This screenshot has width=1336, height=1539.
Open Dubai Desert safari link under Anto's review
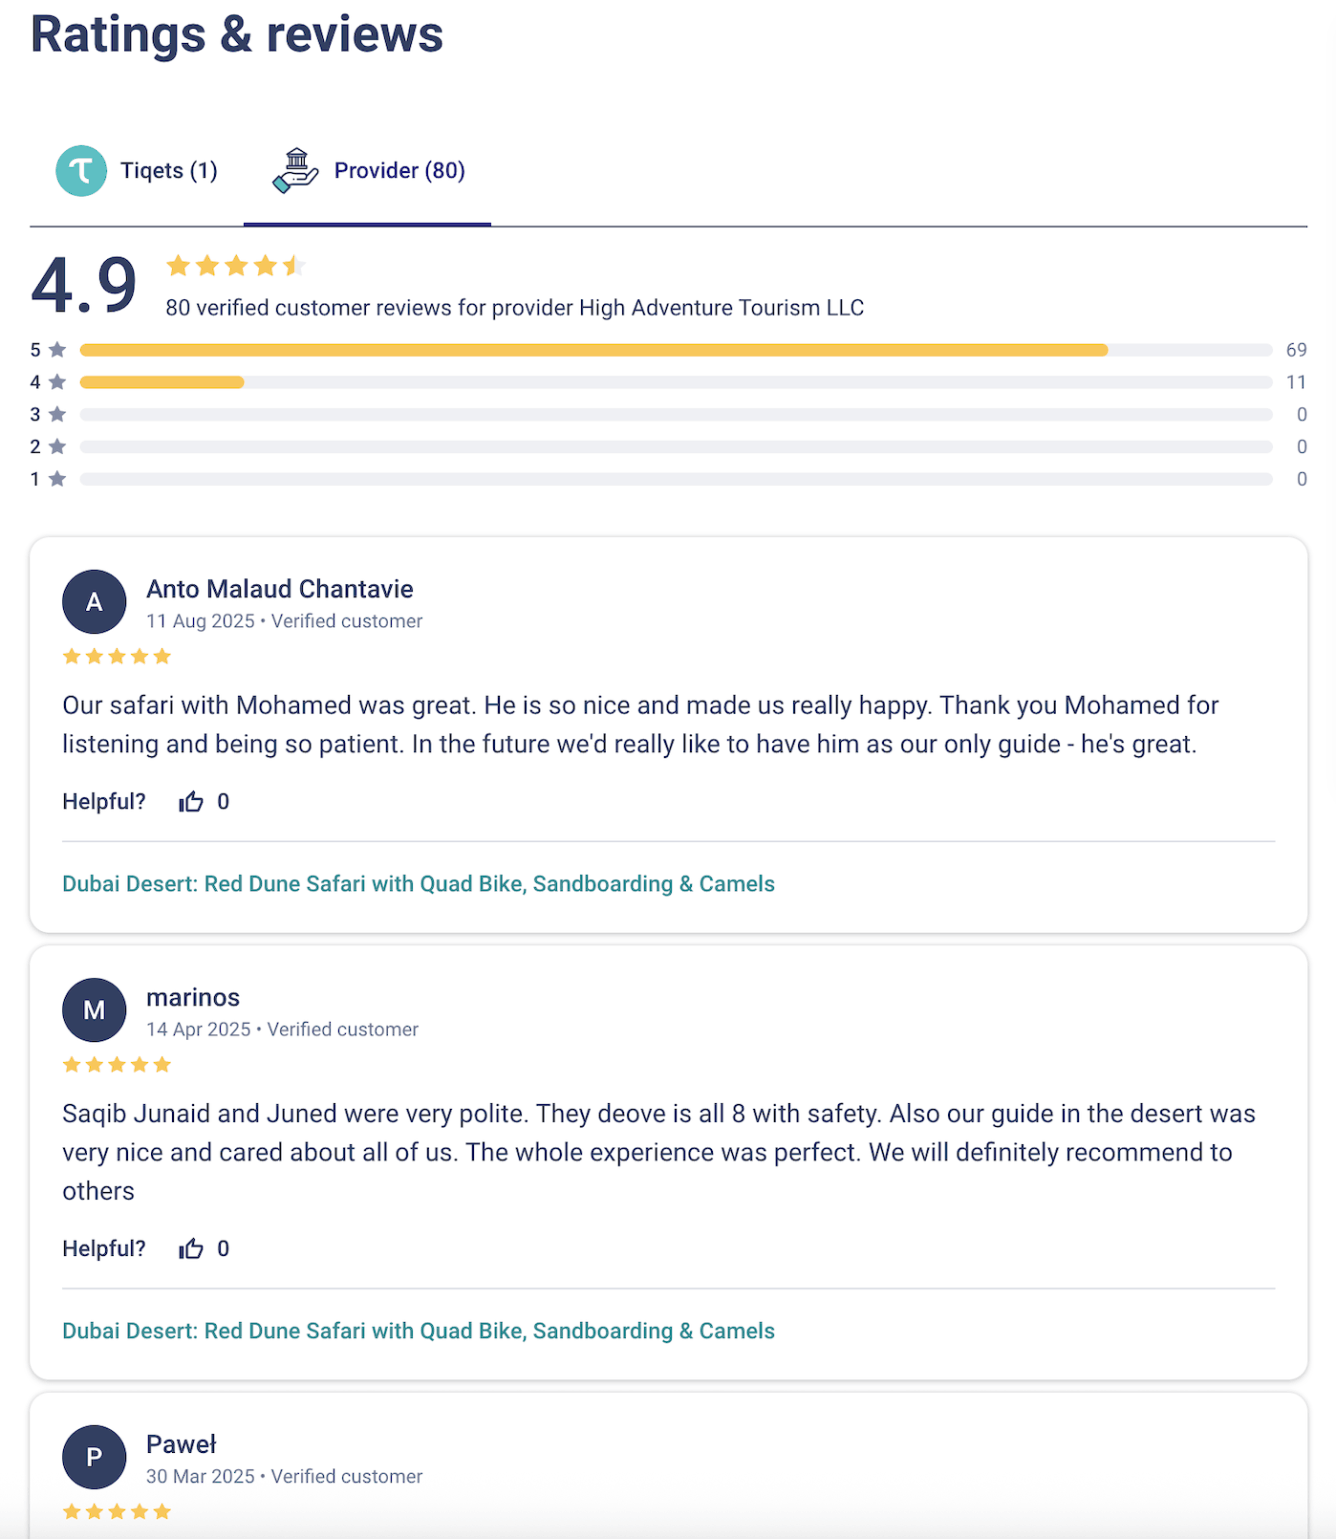coord(418,884)
